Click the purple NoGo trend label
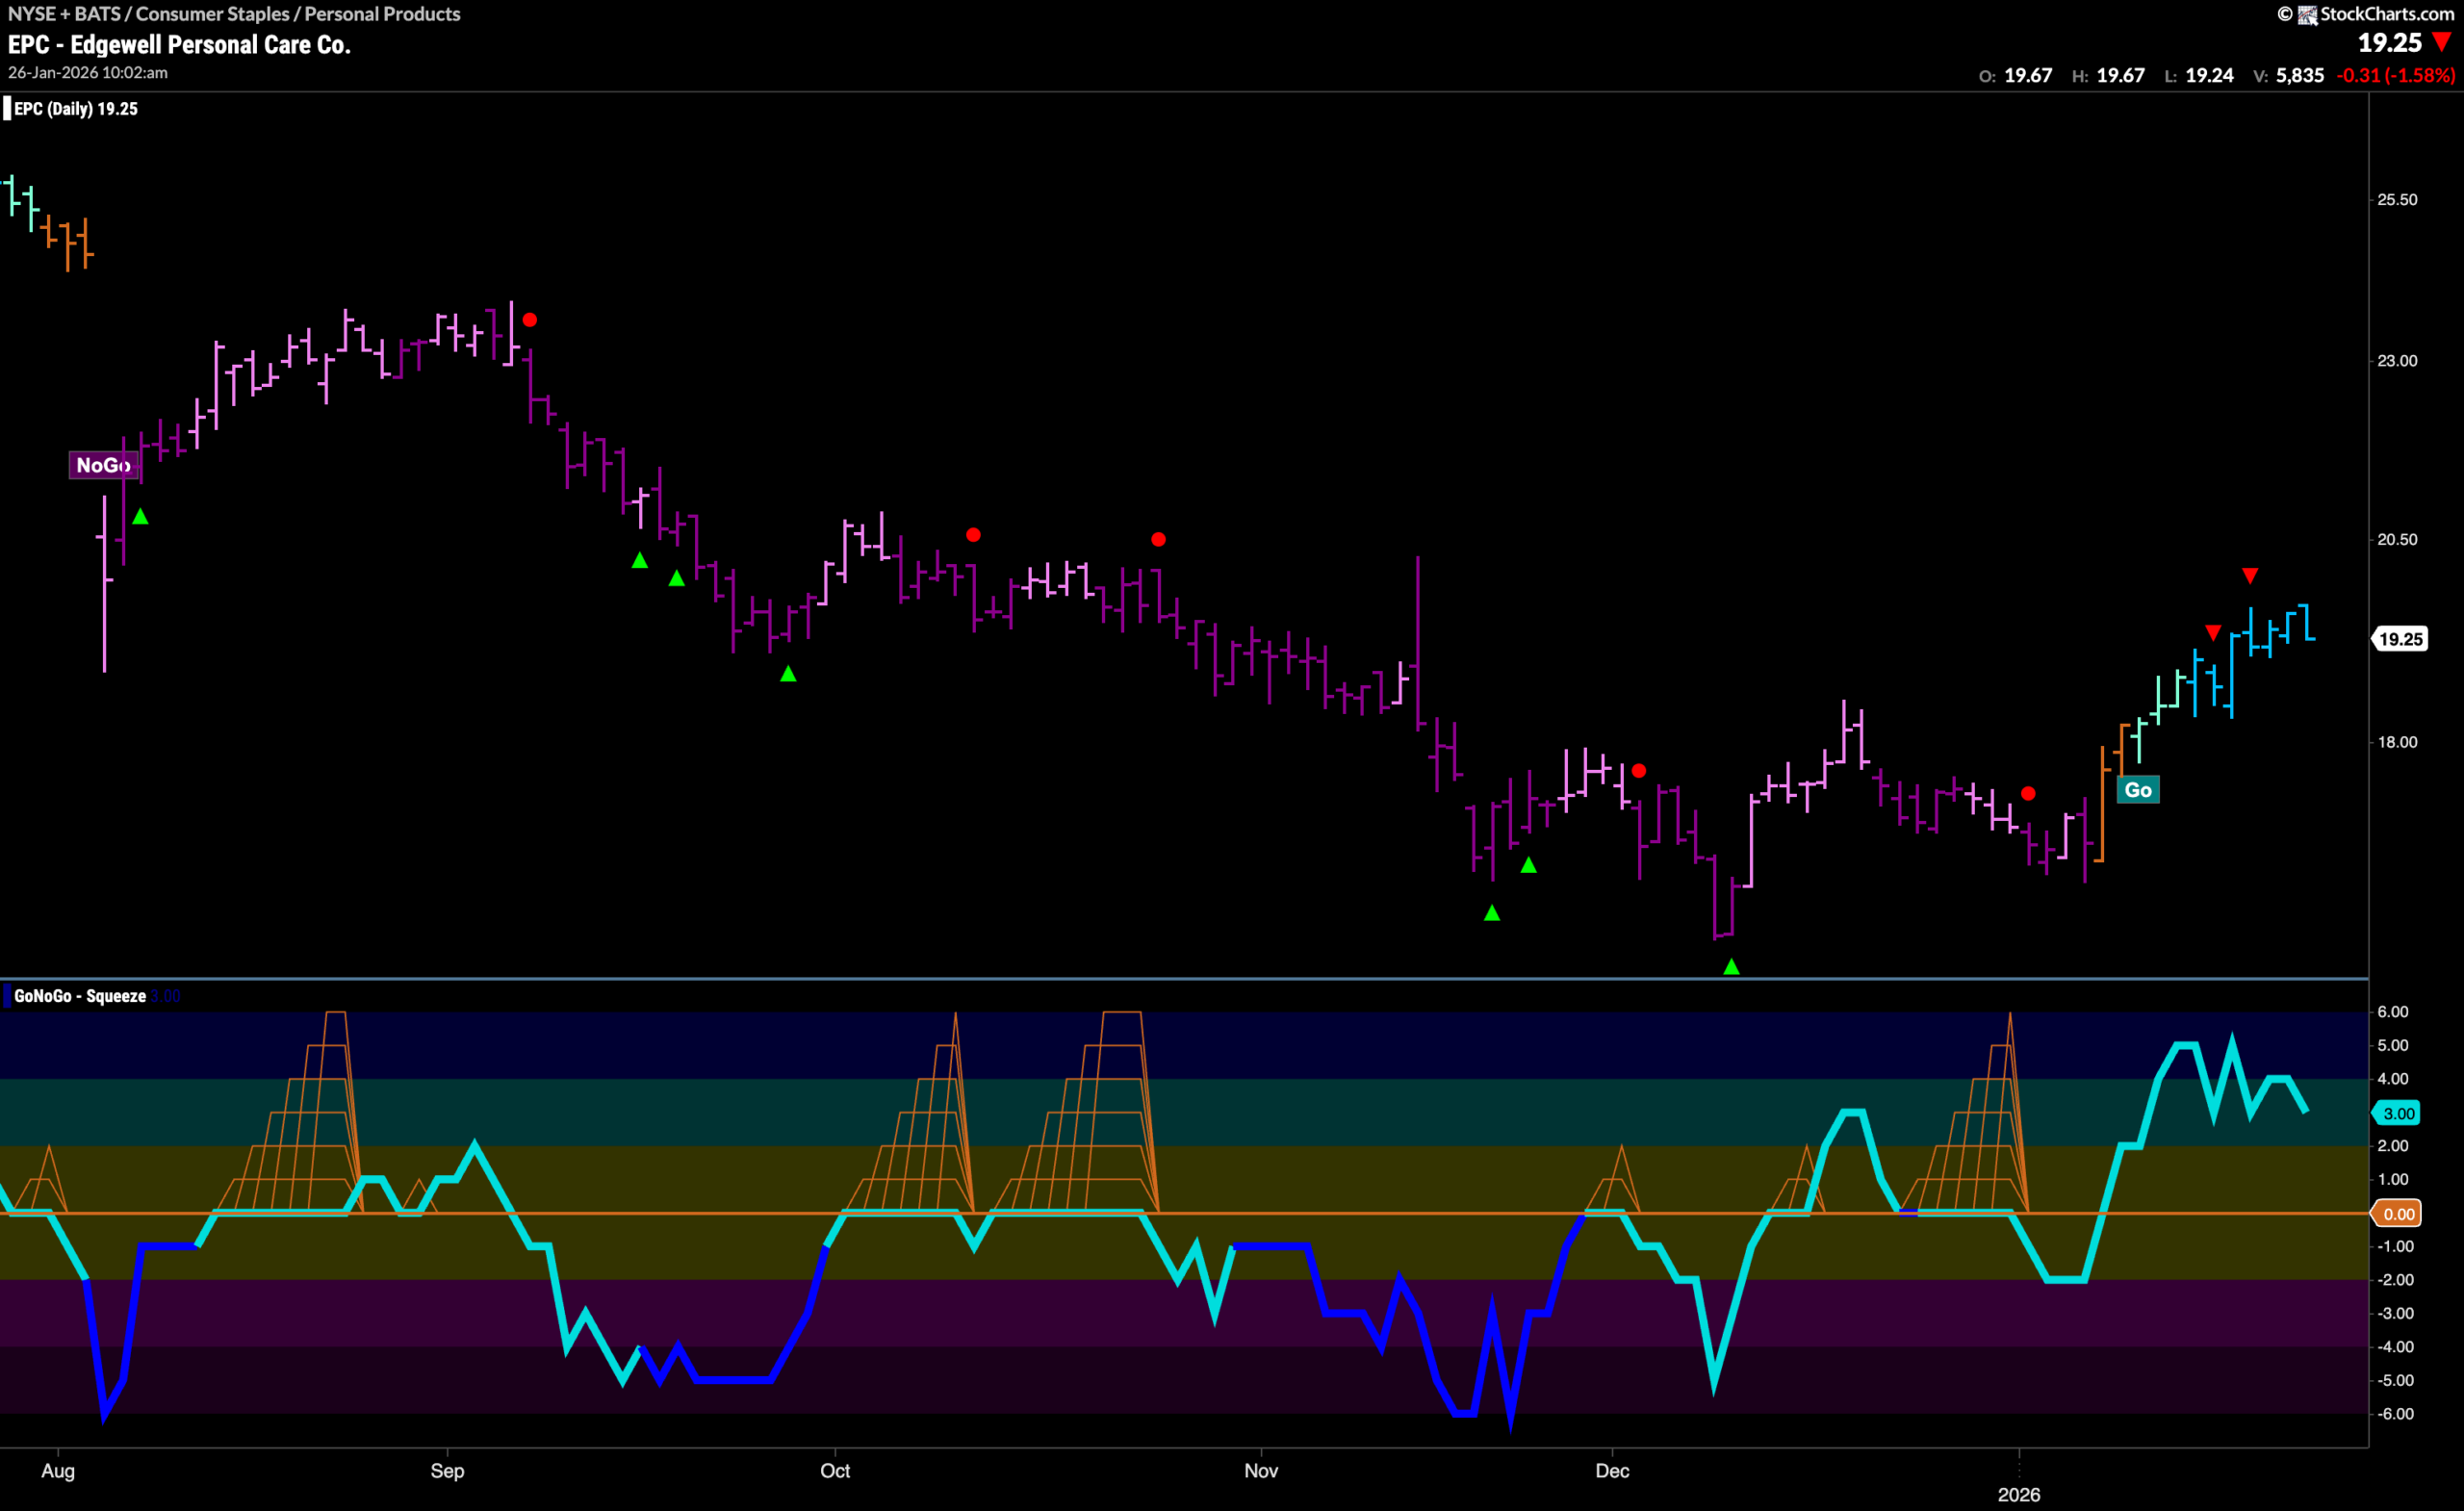Viewport: 2464px width, 1511px height. (x=104, y=465)
